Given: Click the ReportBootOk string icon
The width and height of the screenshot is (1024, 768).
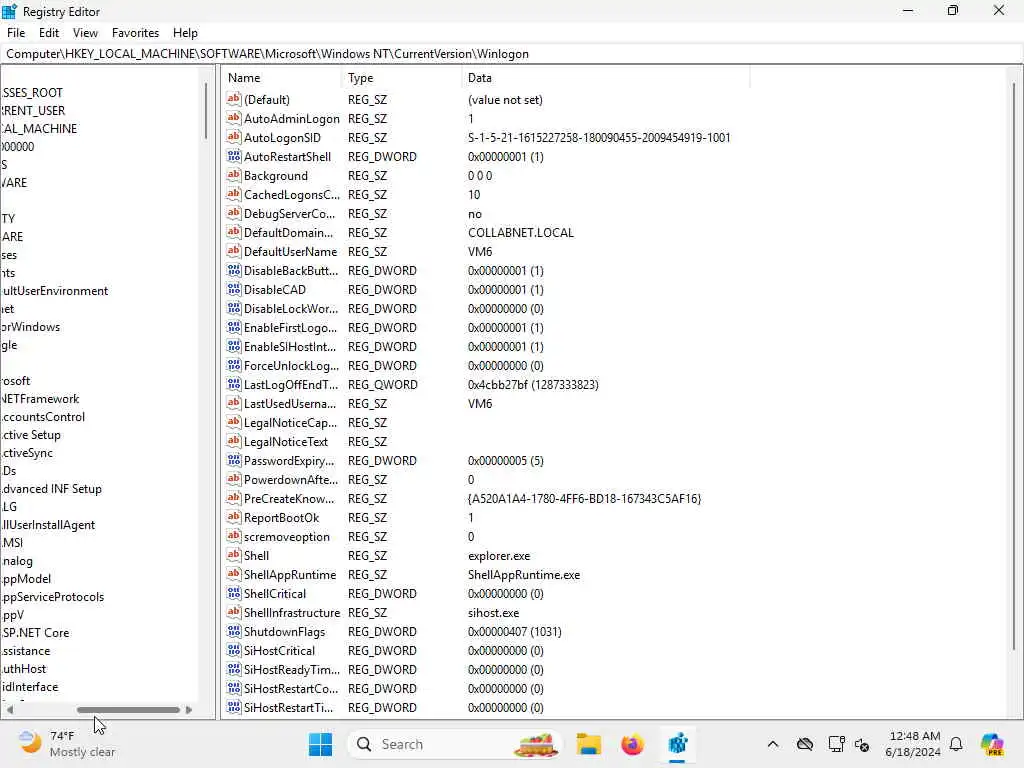Looking at the screenshot, I should click(x=234, y=517).
